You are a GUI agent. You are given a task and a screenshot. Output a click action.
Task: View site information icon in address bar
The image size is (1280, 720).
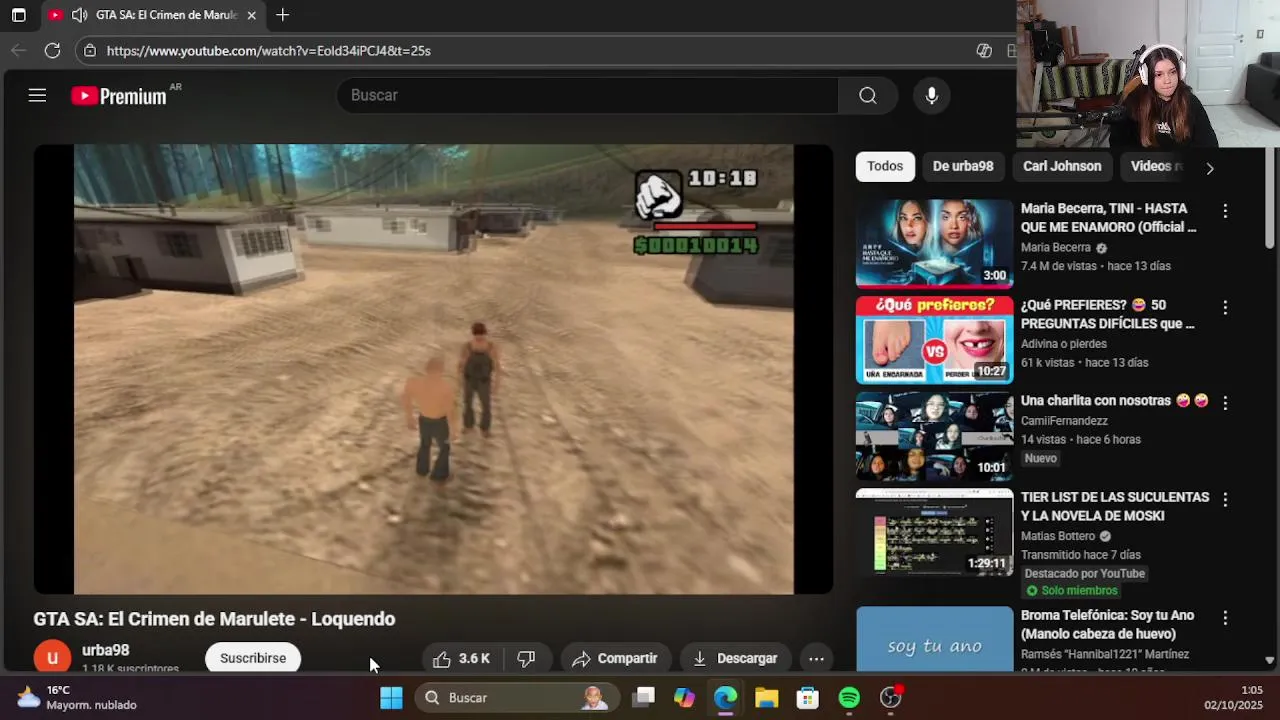[90, 50]
